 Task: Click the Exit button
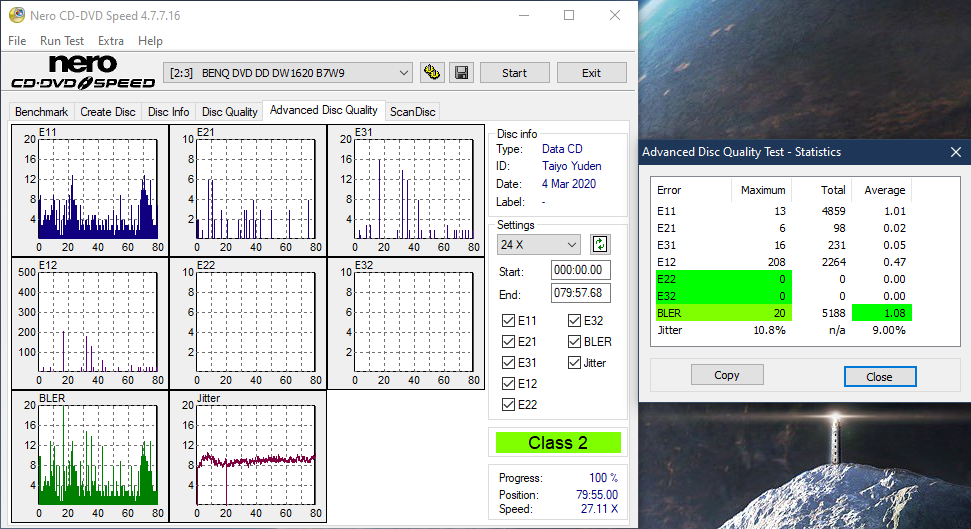coord(591,72)
